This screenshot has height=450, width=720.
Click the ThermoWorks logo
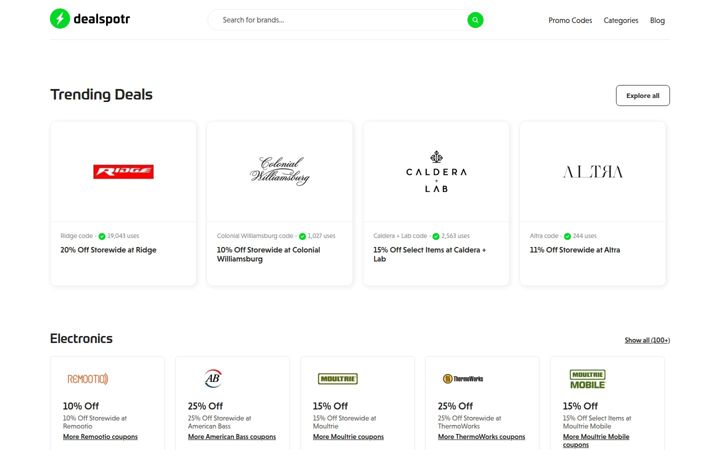coord(463,379)
